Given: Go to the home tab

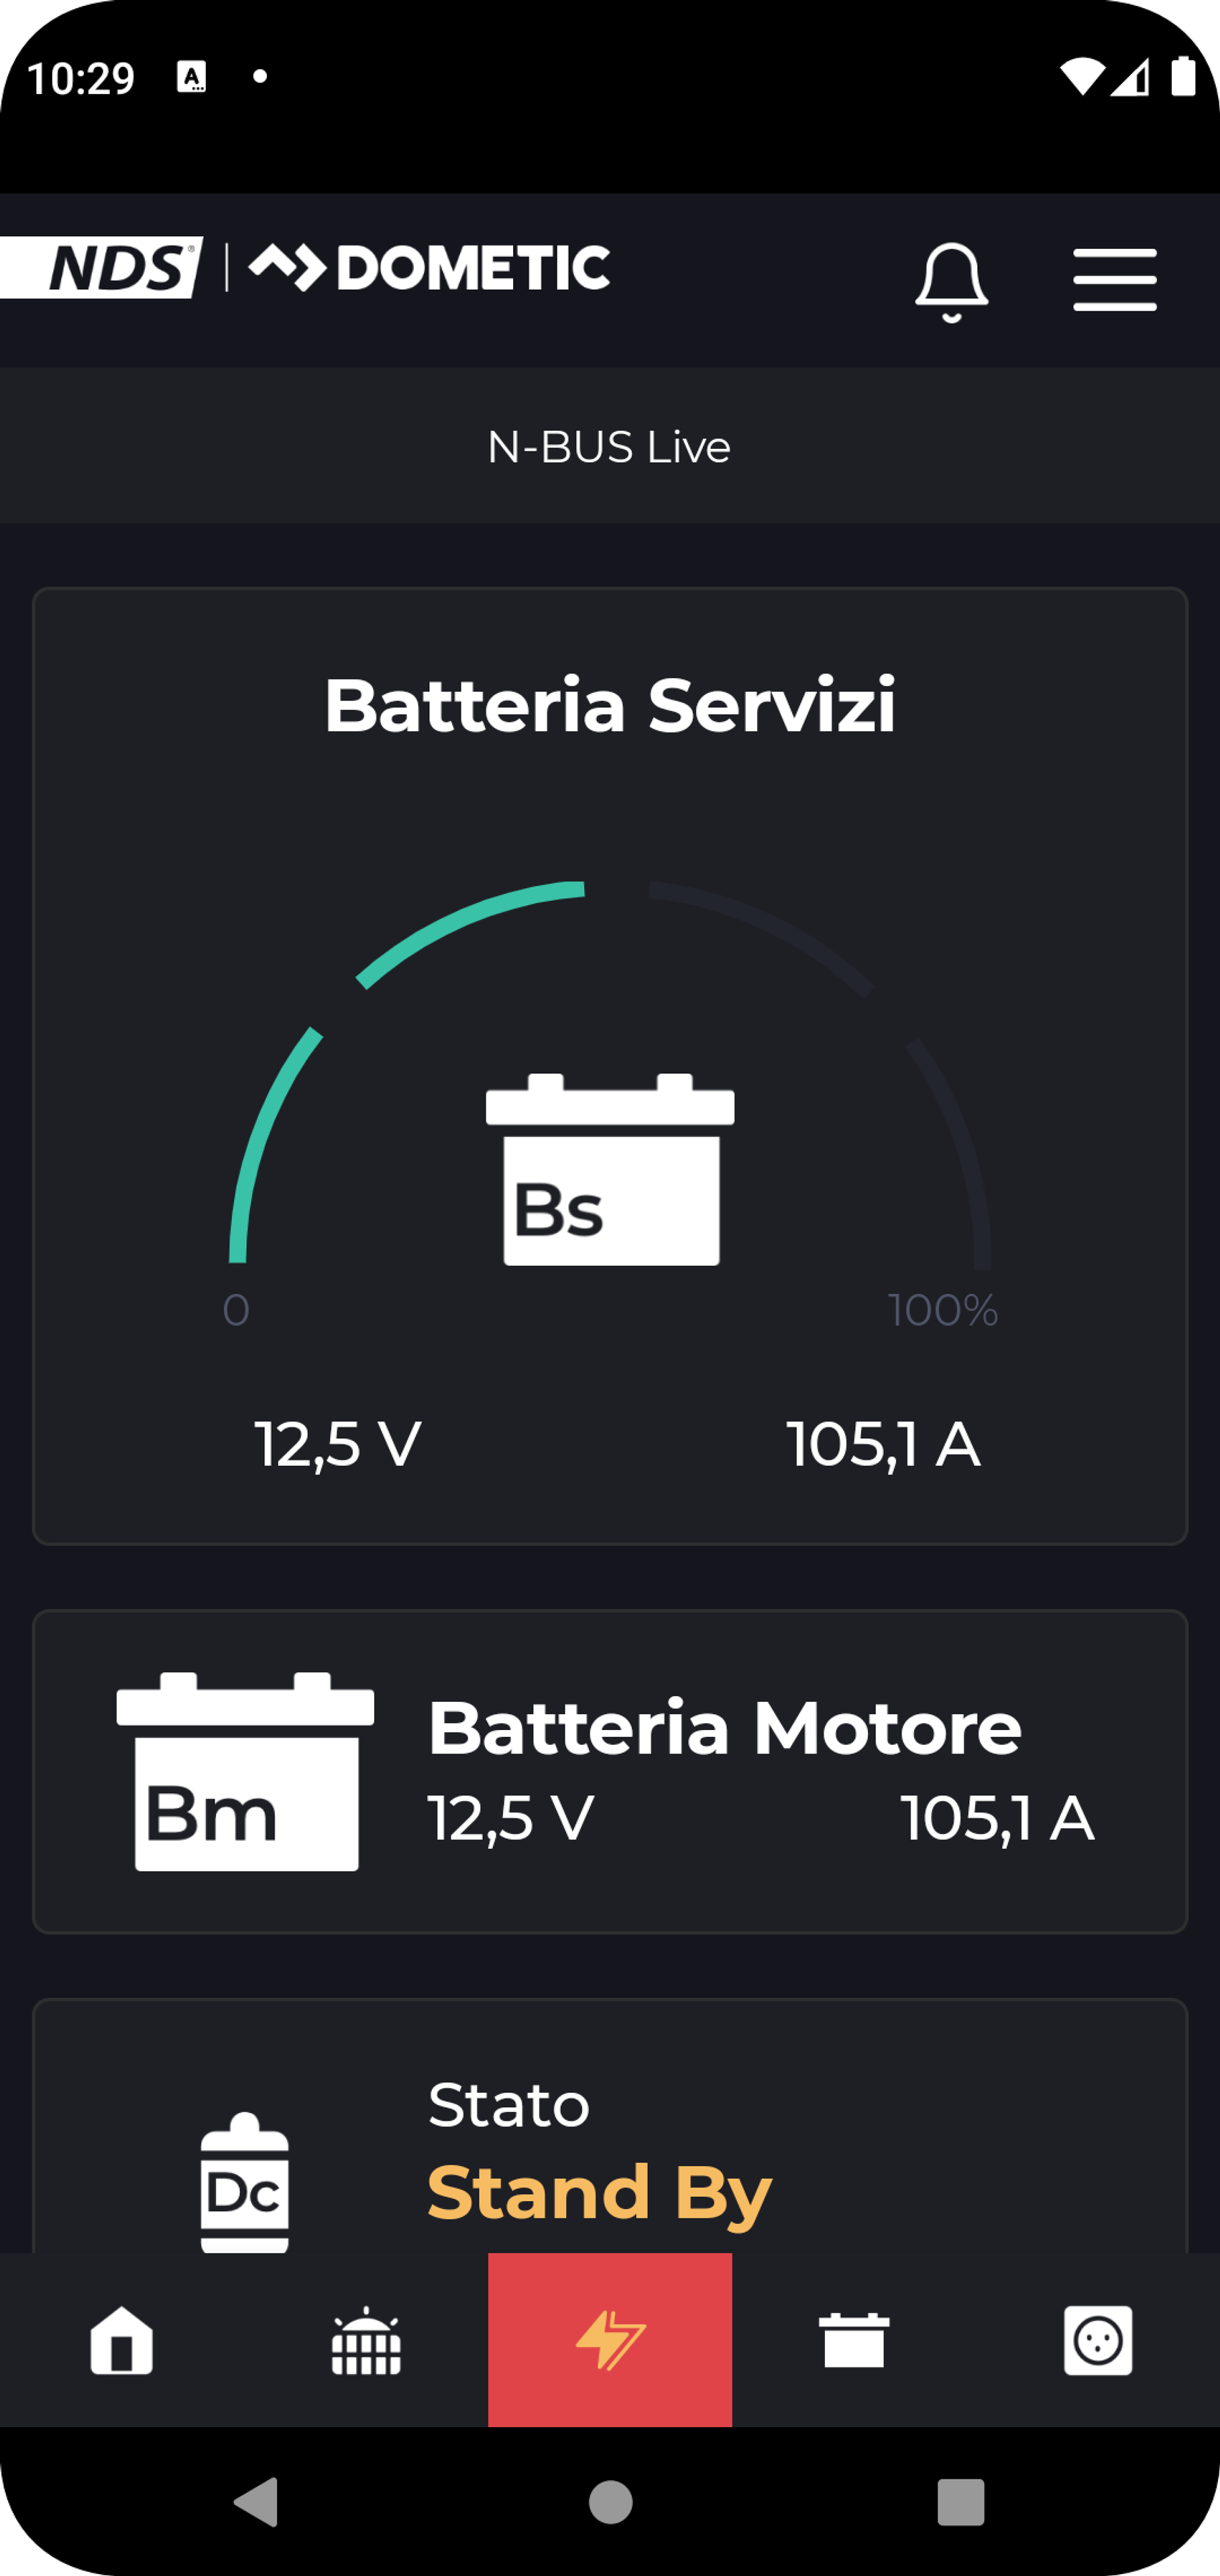Looking at the screenshot, I should 122,2340.
